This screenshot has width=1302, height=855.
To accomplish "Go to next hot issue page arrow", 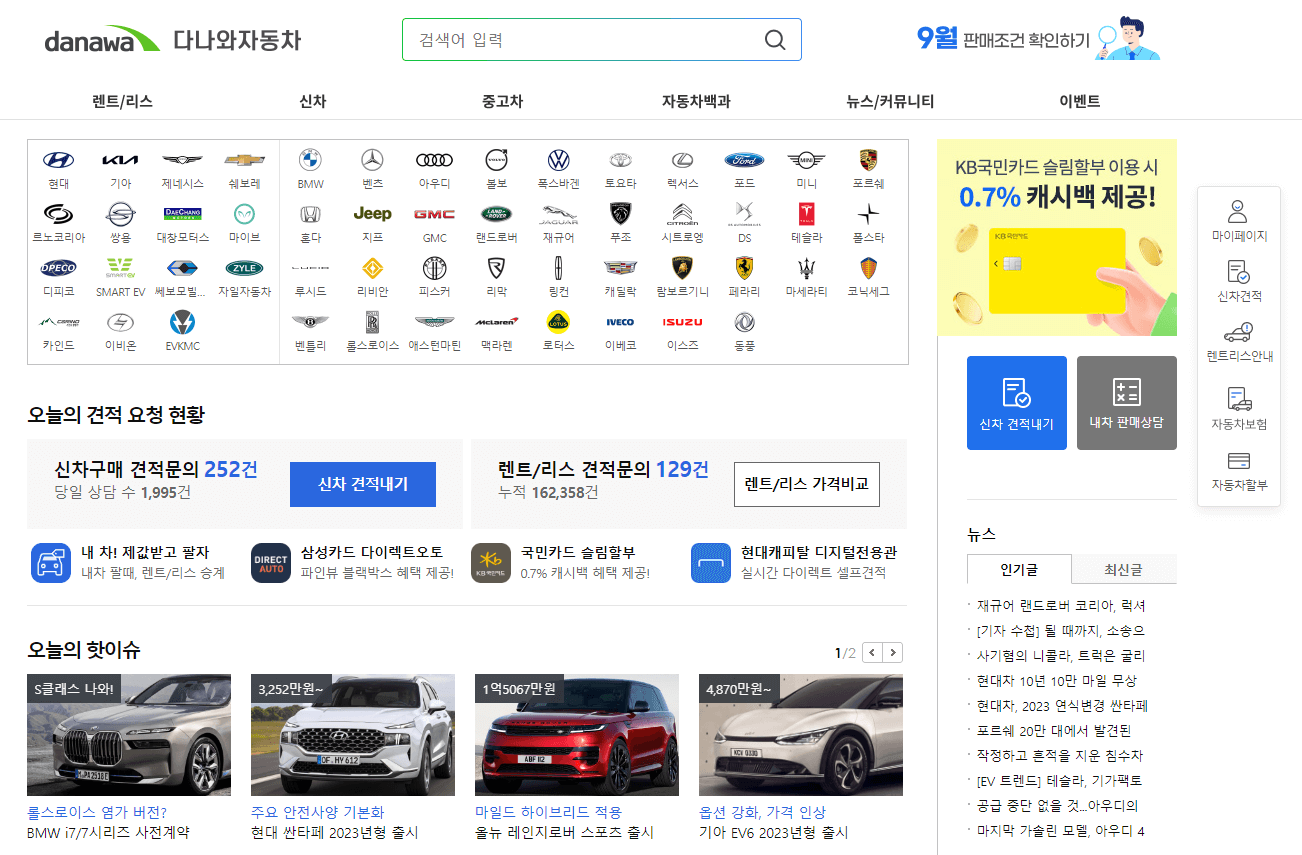I will click(893, 653).
